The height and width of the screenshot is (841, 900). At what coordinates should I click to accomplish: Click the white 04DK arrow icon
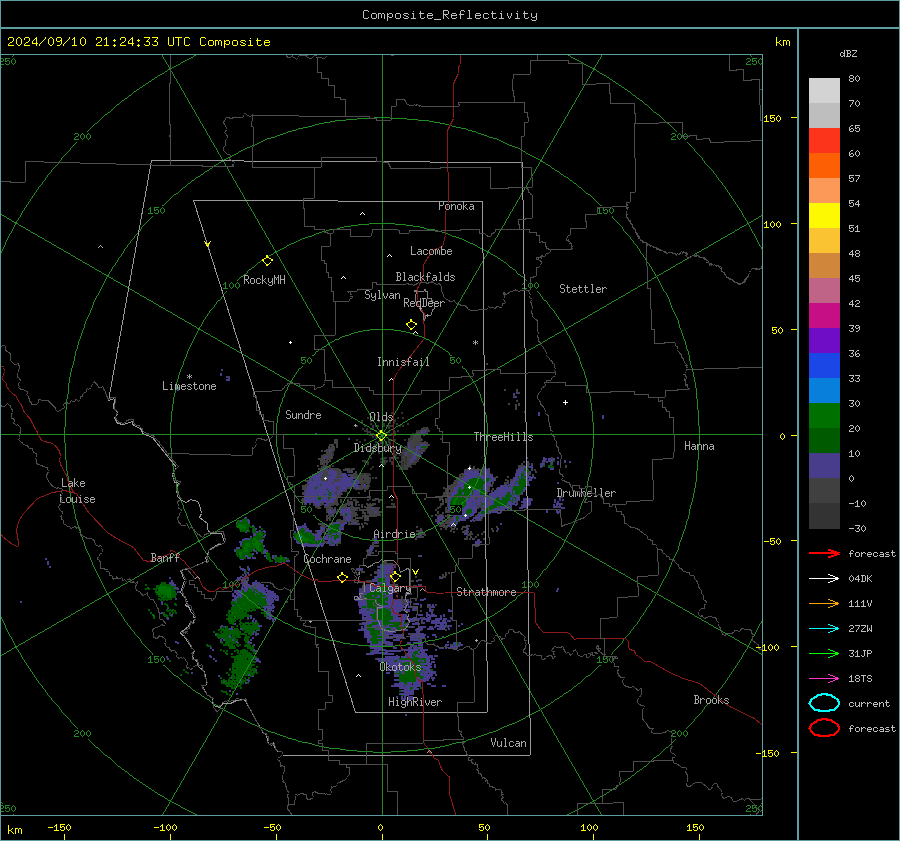(824, 578)
